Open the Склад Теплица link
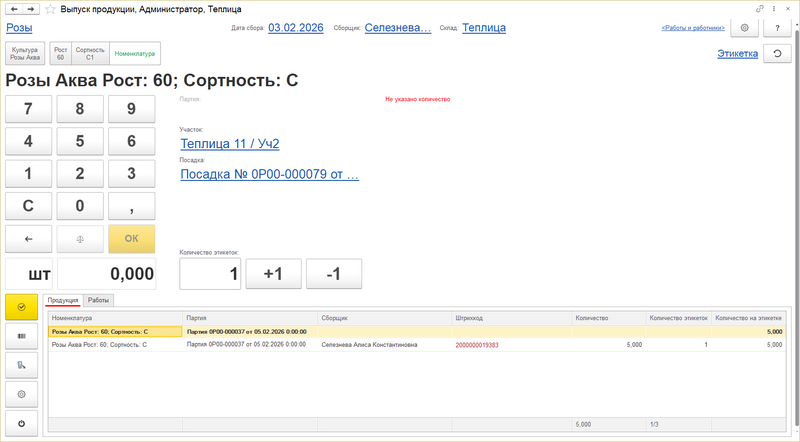The height and width of the screenshot is (442, 800). 484,28
